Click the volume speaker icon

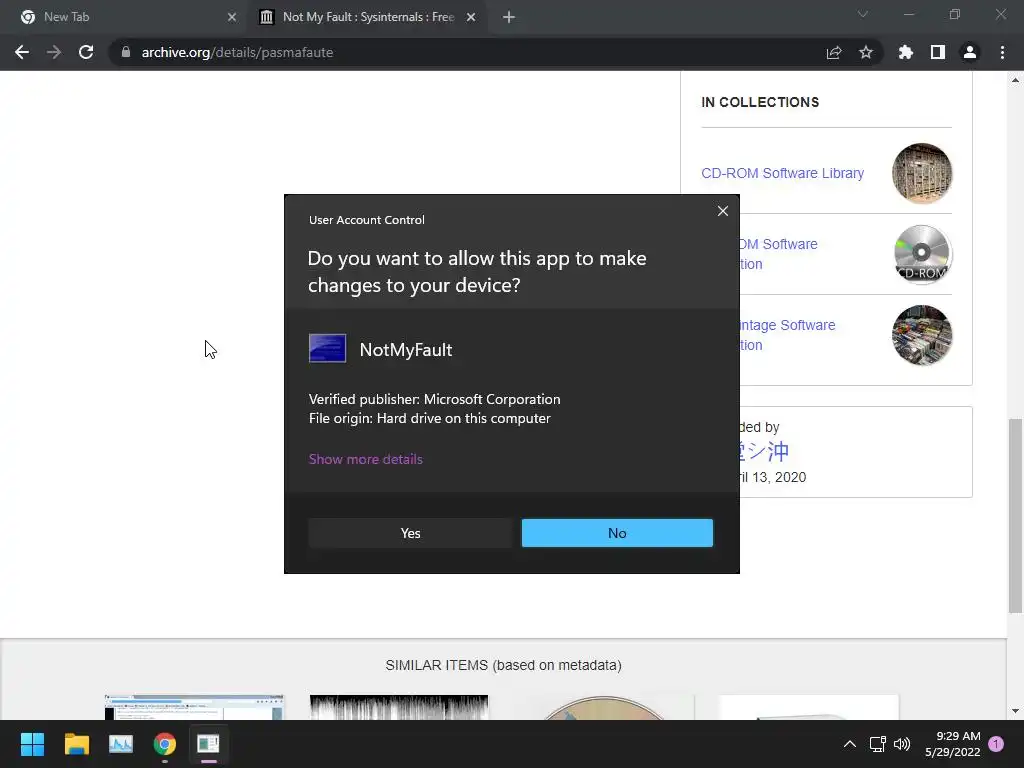902,744
